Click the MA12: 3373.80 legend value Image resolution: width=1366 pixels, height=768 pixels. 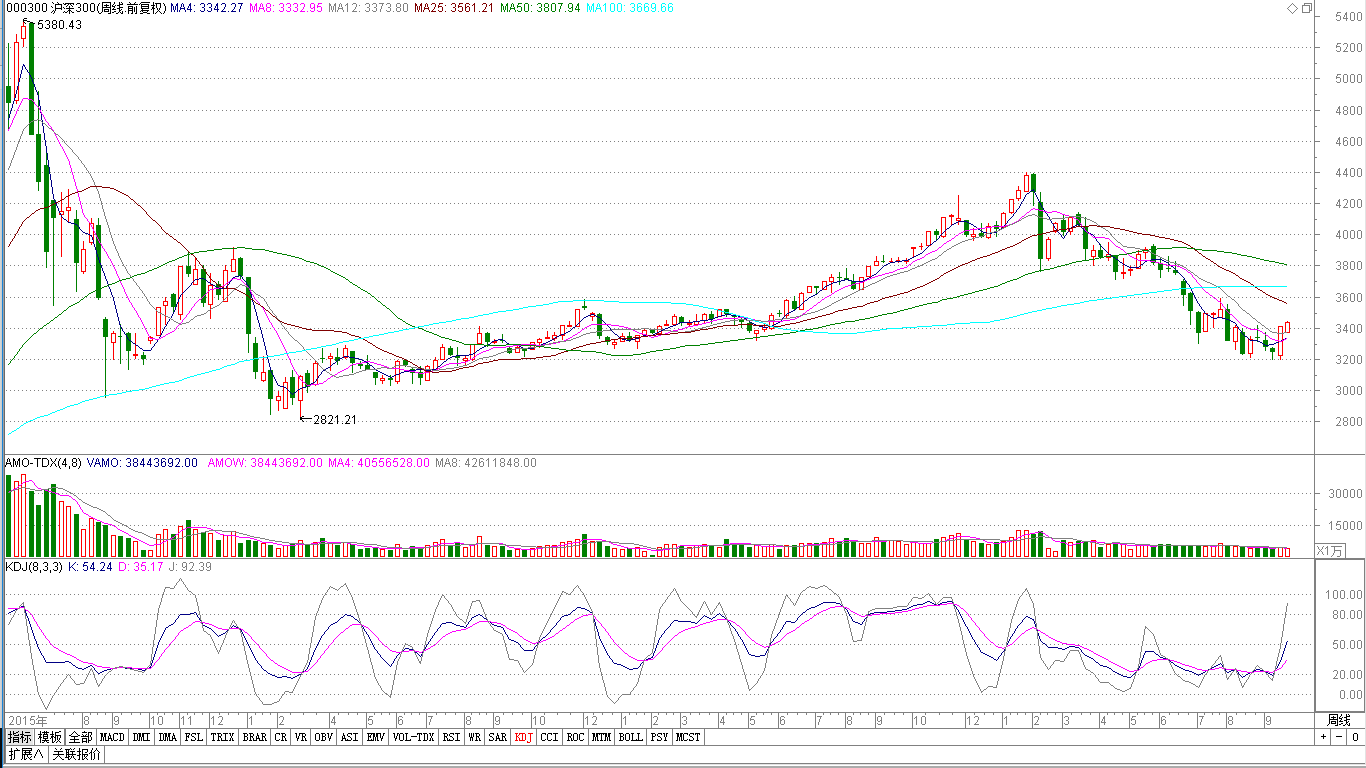[369, 8]
